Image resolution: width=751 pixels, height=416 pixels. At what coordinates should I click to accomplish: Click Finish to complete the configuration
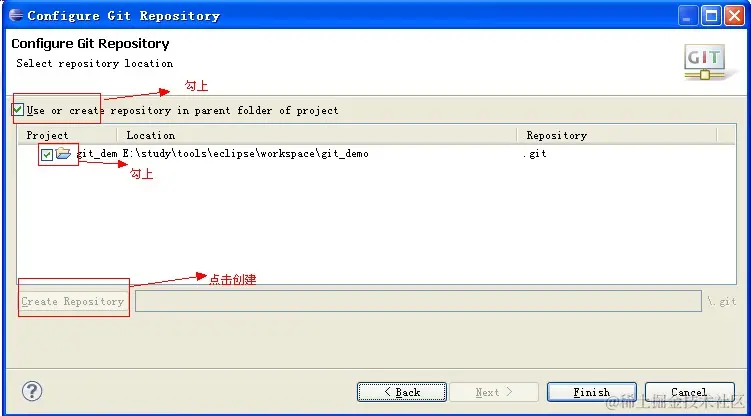pyautogui.click(x=592, y=392)
